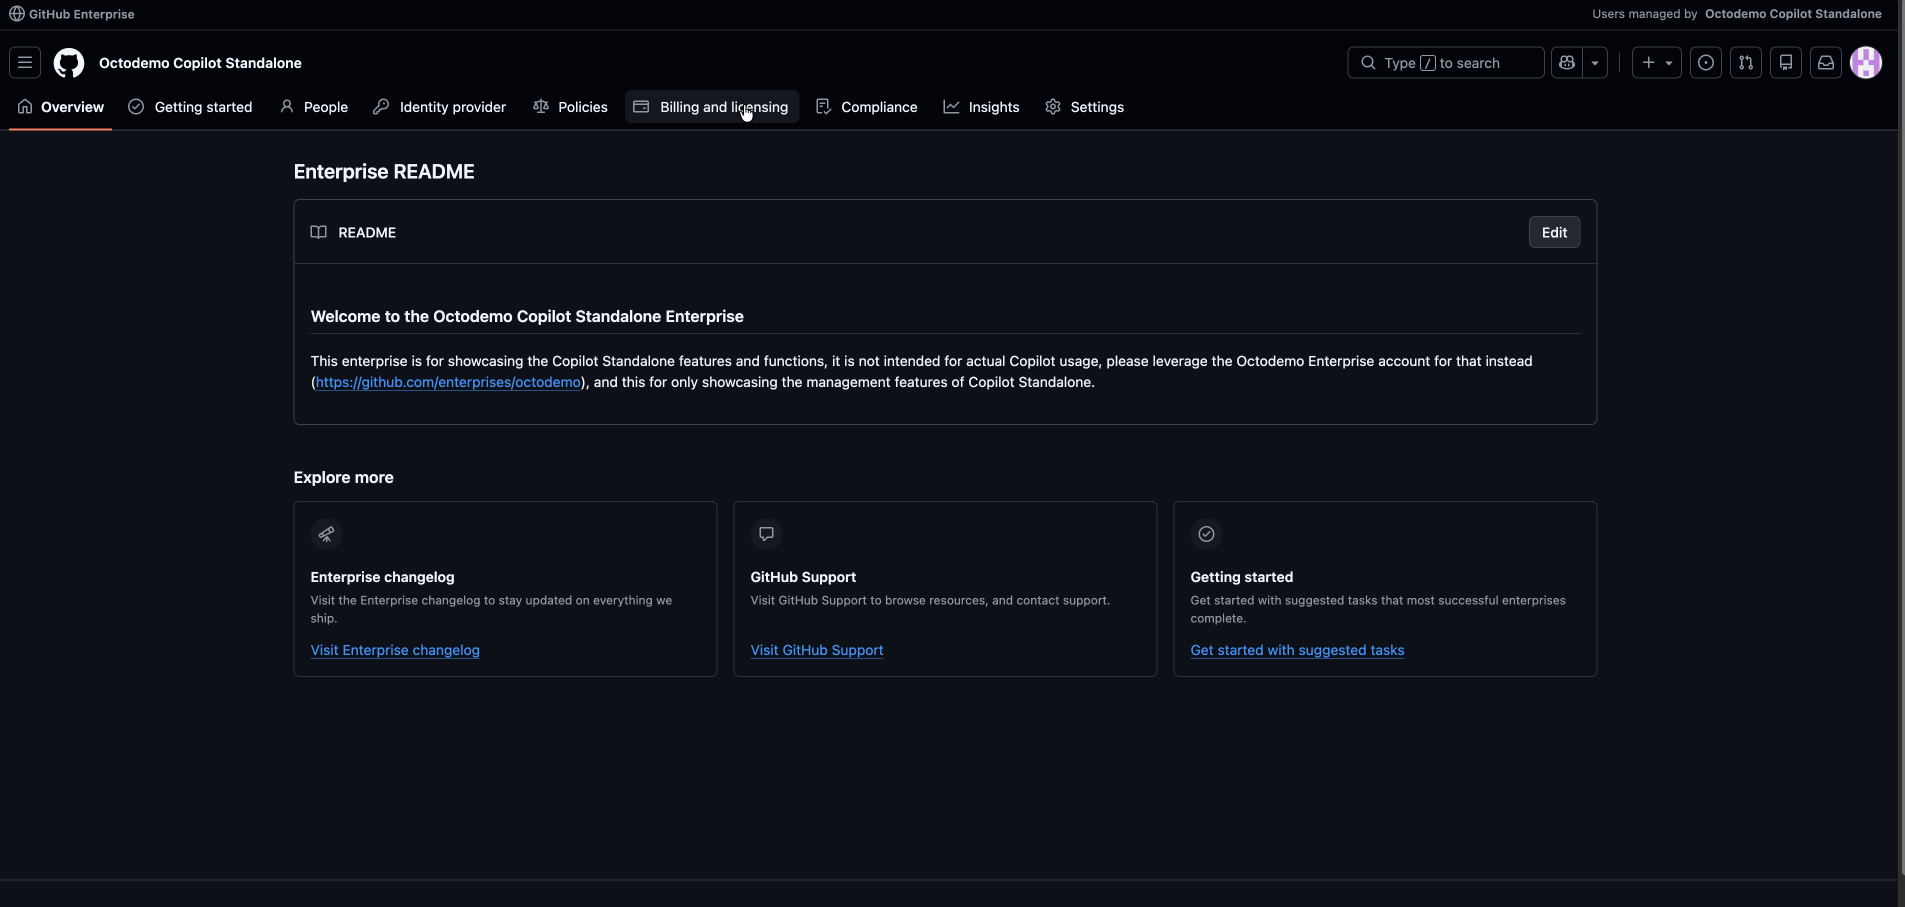Open the user avatar menu
The height and width of the screenshot is (907, 1905).
tap(1866, 62)
